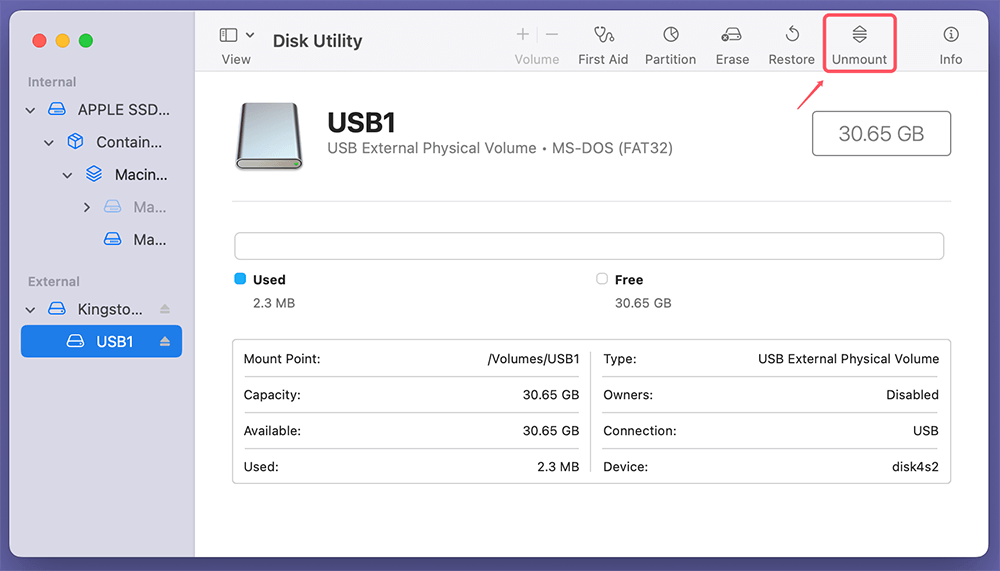The width and height of the screenshot is (1000, 571).
Task: Open the Partition tool
Action: pos(670,45)
